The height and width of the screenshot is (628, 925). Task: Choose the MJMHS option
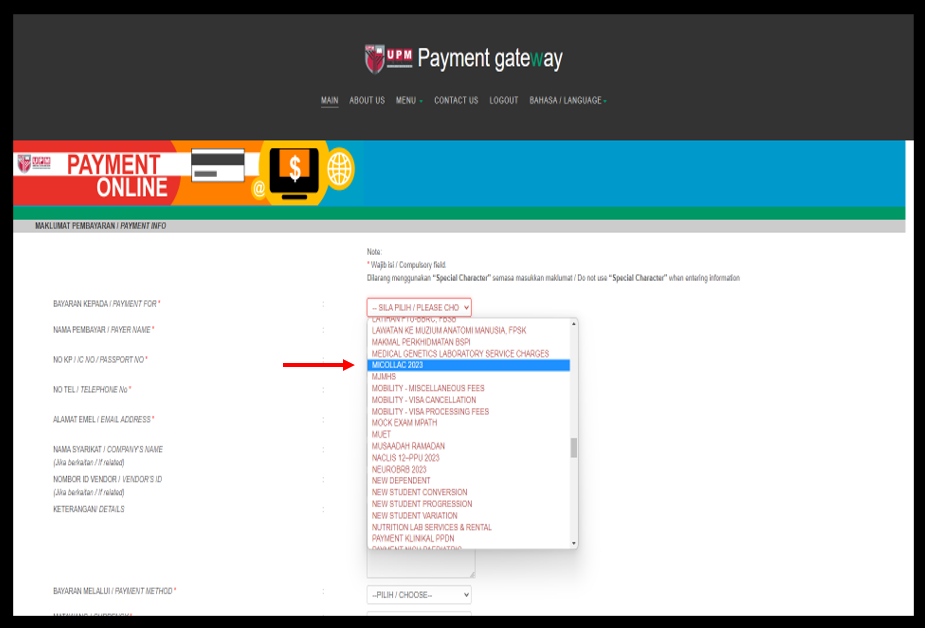click(x=468, y=376)
